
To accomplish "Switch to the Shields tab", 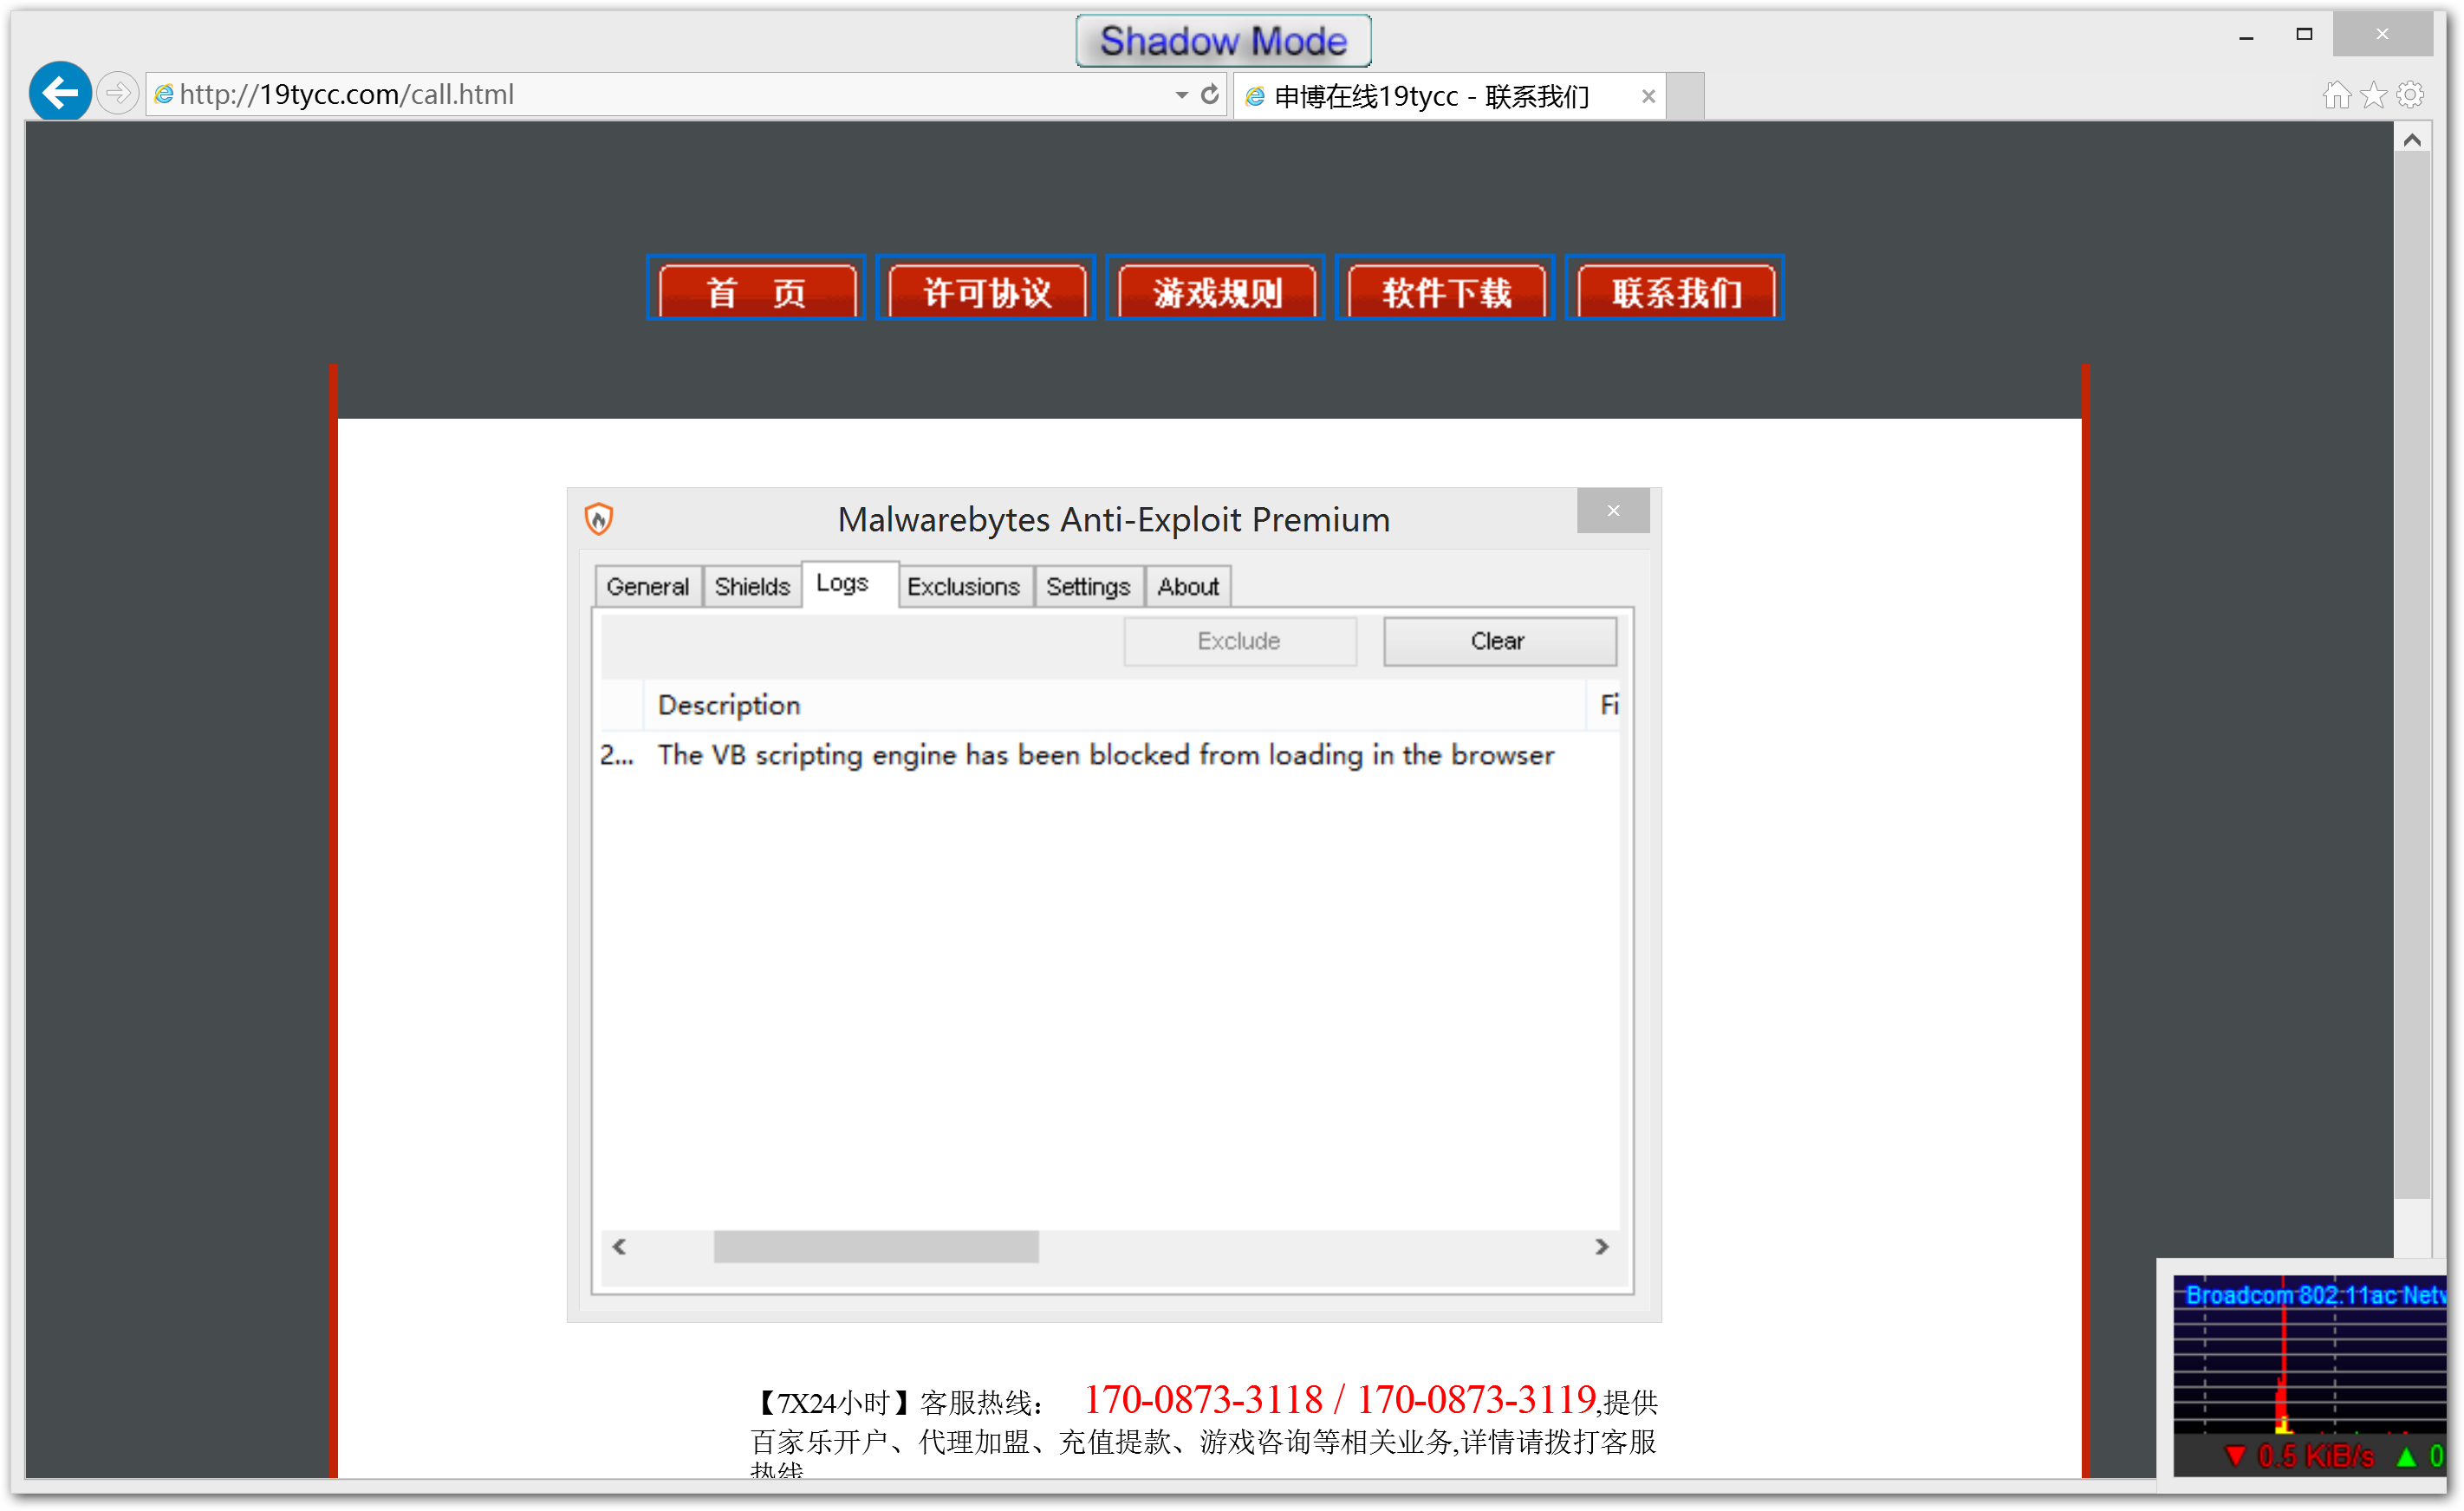I will coord(752,587).
